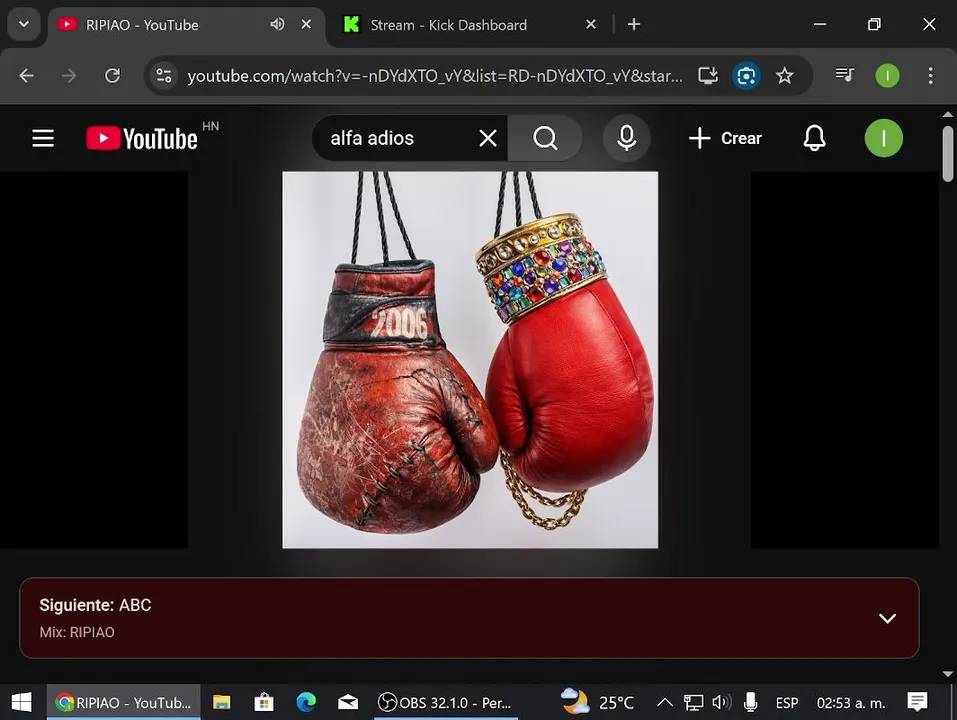Open Mail app from taskbar
Screen dimensions: 957x720
pyautogui.click(x=348, y=702)
